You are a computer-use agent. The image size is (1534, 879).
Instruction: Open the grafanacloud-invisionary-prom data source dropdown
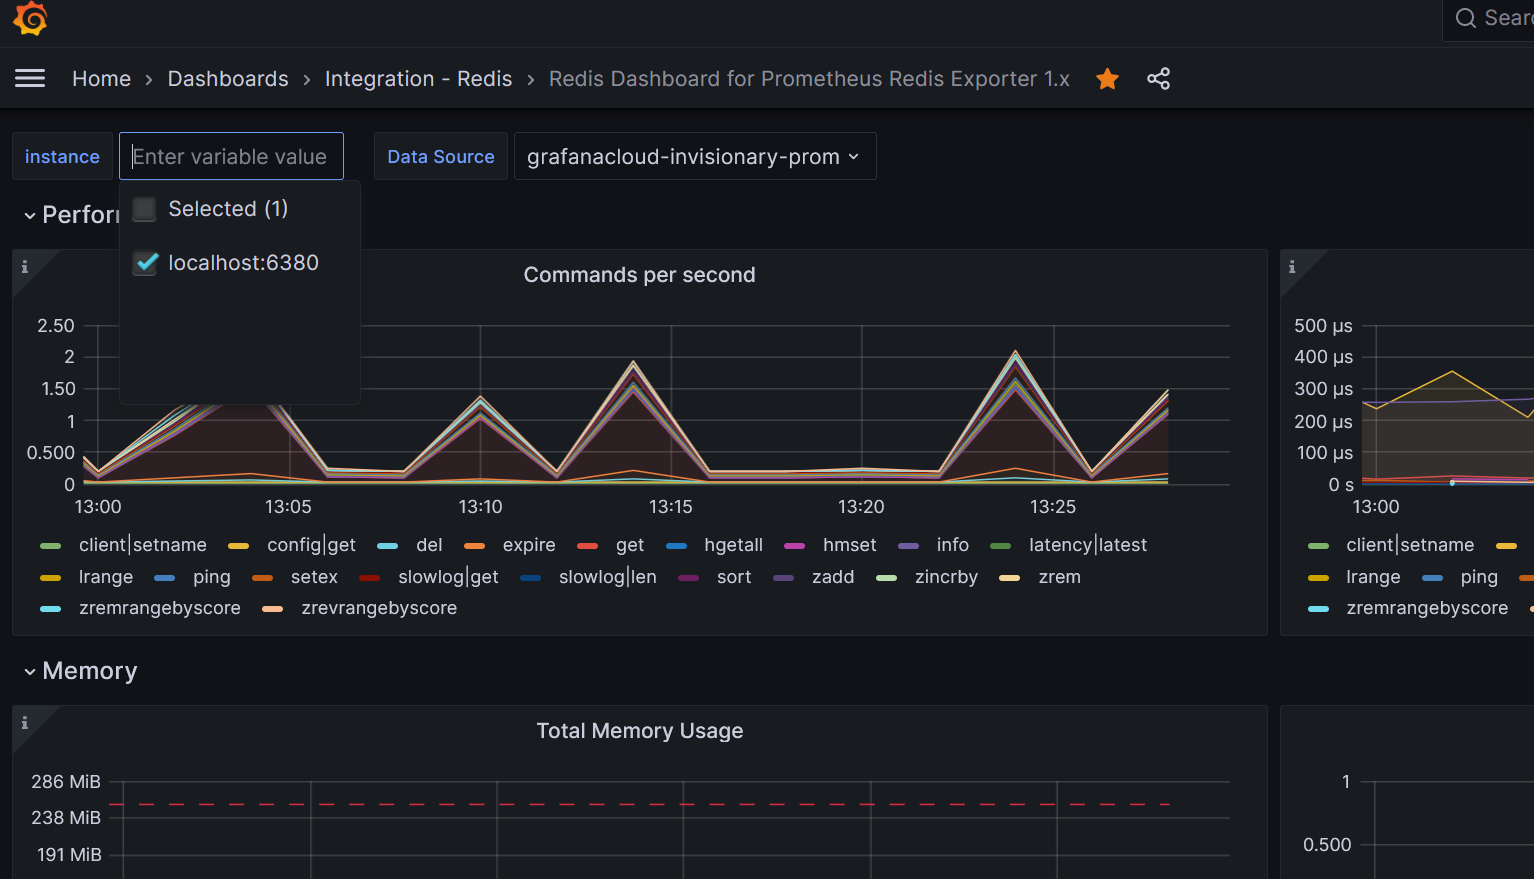pyautogui.click(x=695, y=156)
